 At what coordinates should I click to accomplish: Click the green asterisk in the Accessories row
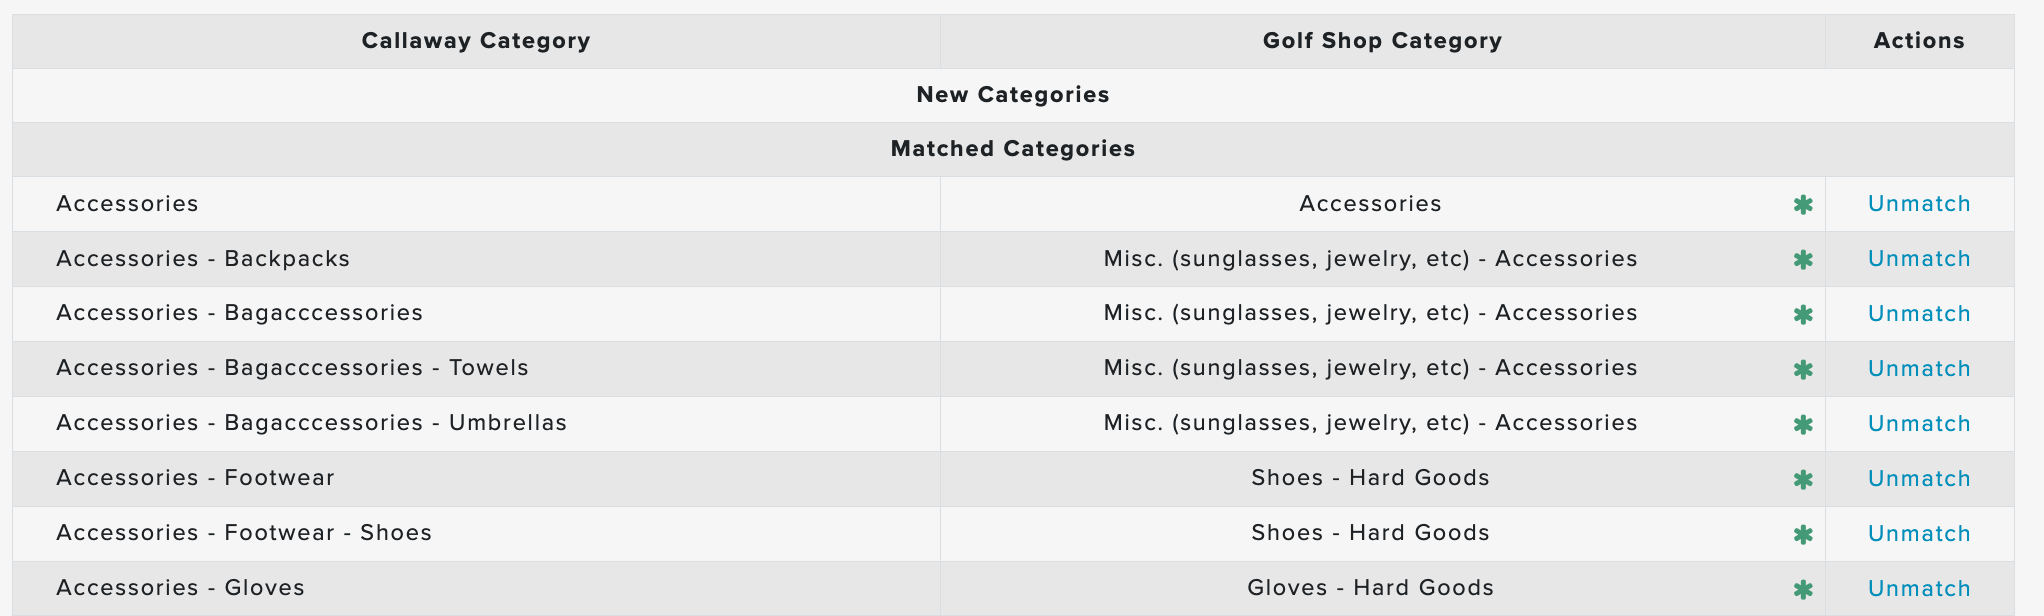click(x=1803, y=205)
